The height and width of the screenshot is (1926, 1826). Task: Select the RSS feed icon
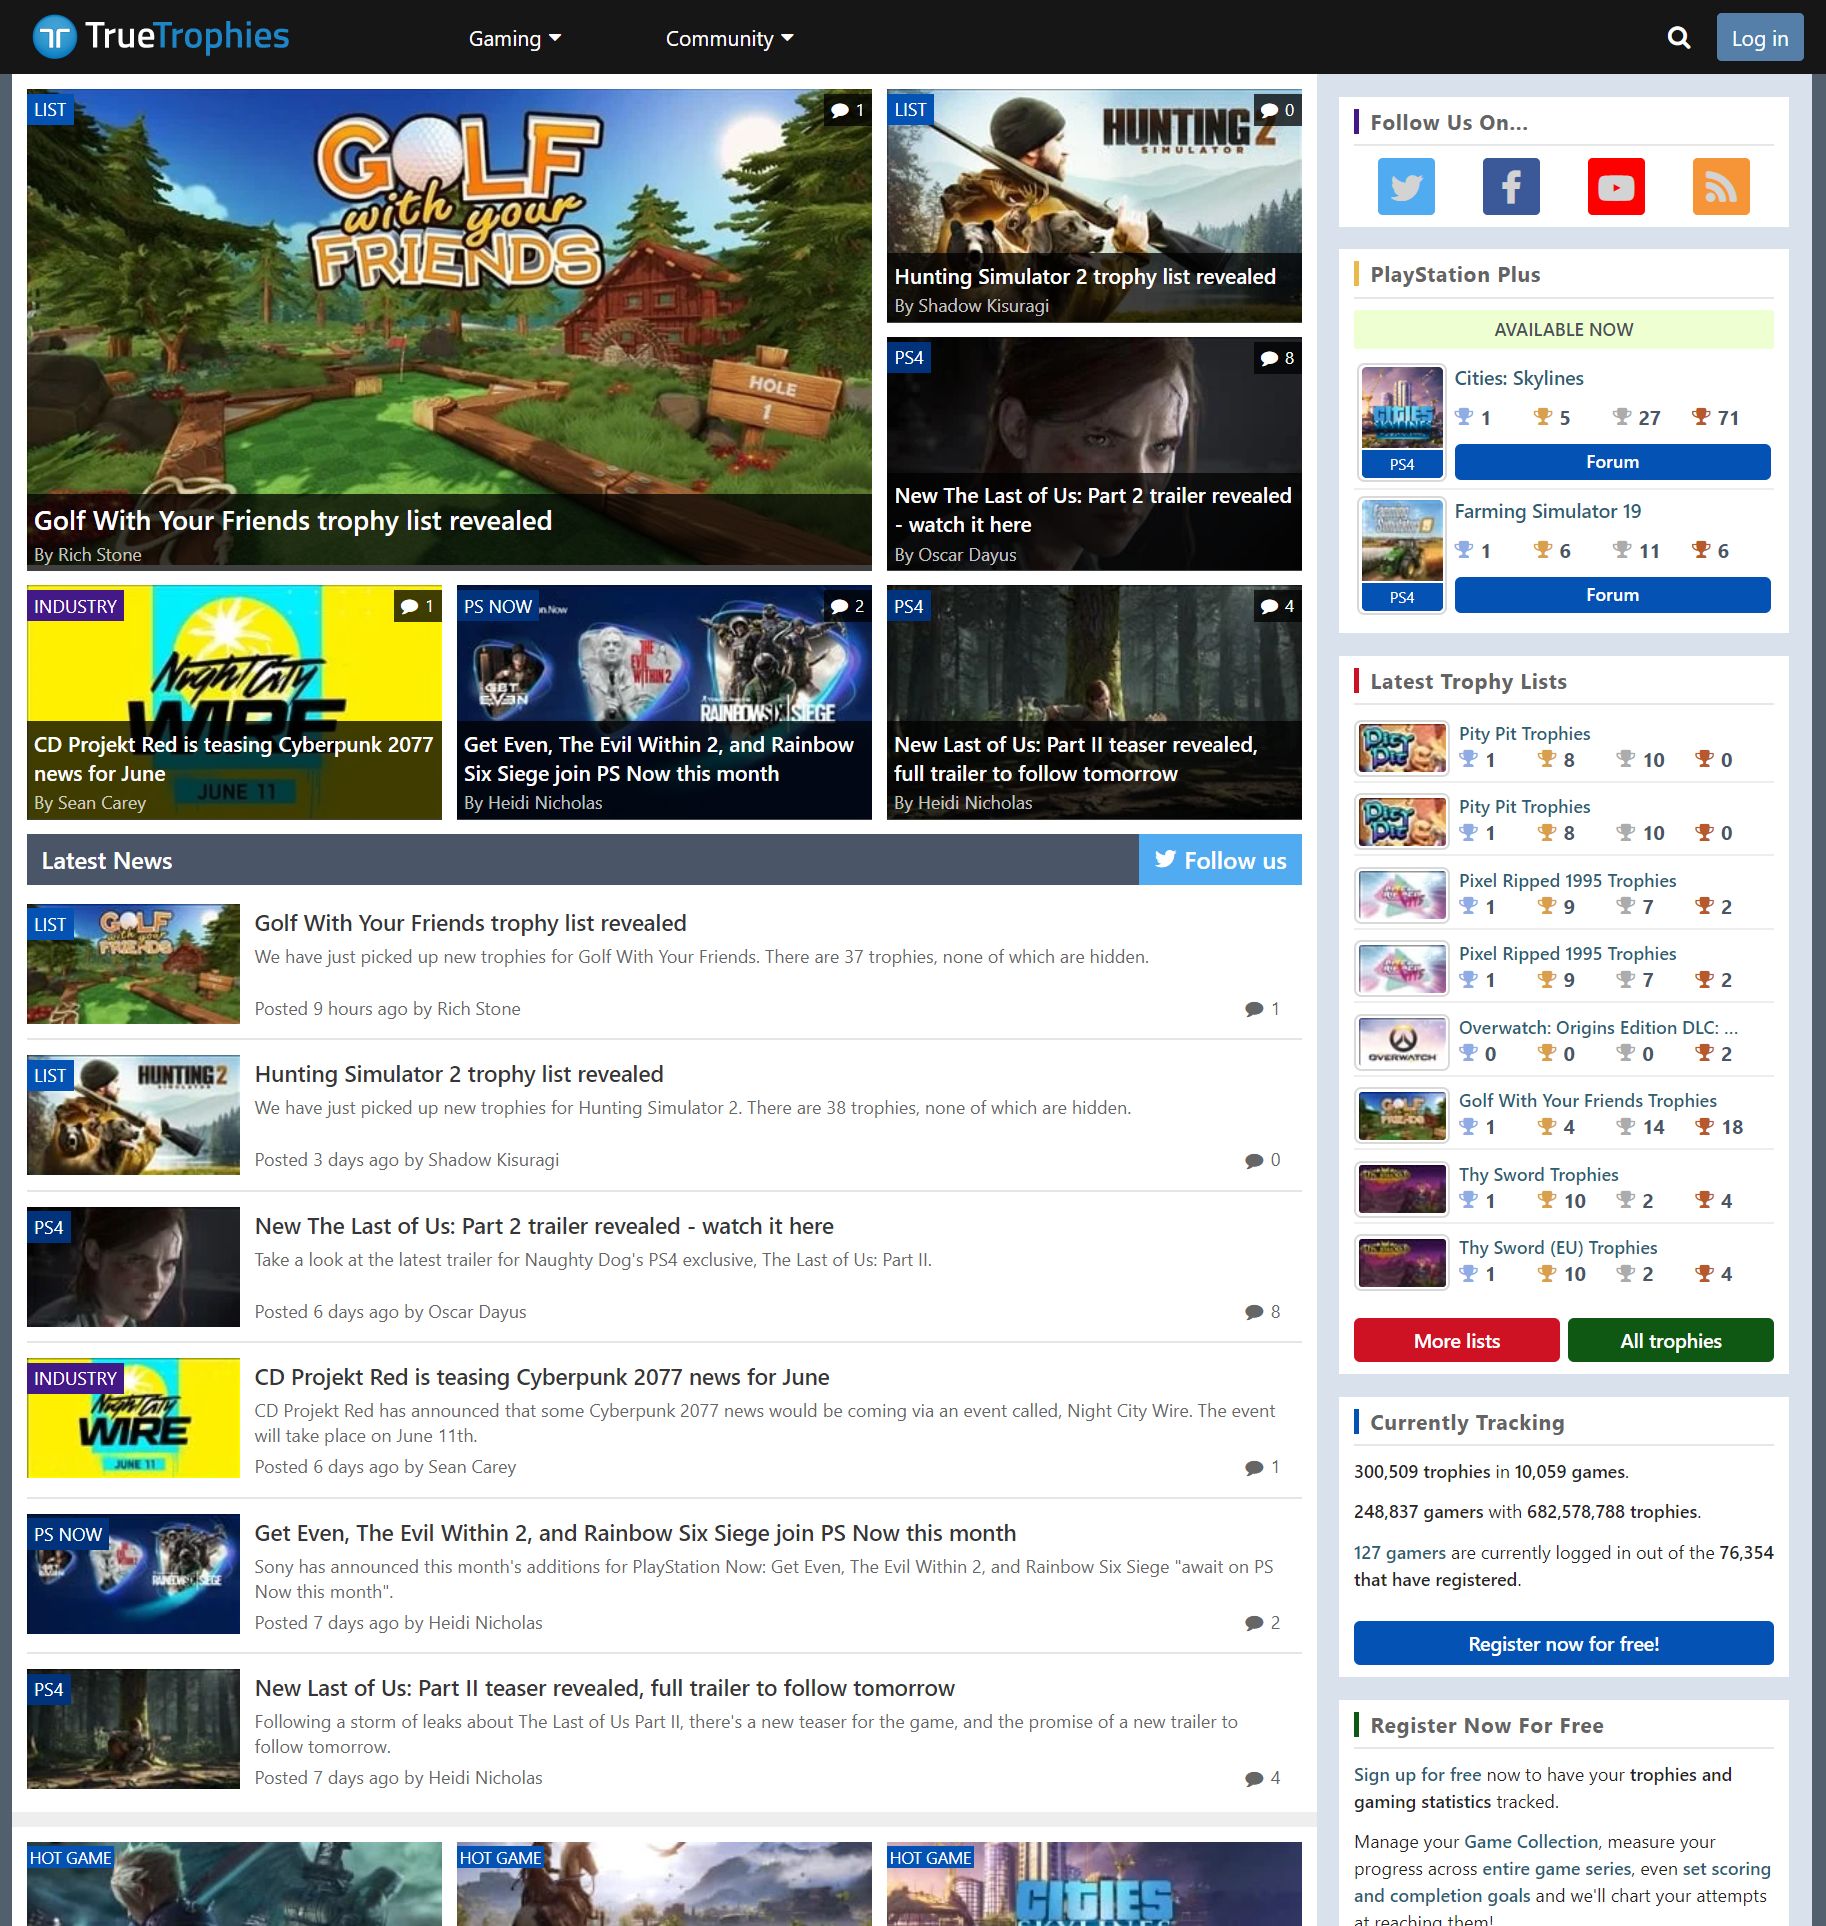click(x=1721, y=186)
